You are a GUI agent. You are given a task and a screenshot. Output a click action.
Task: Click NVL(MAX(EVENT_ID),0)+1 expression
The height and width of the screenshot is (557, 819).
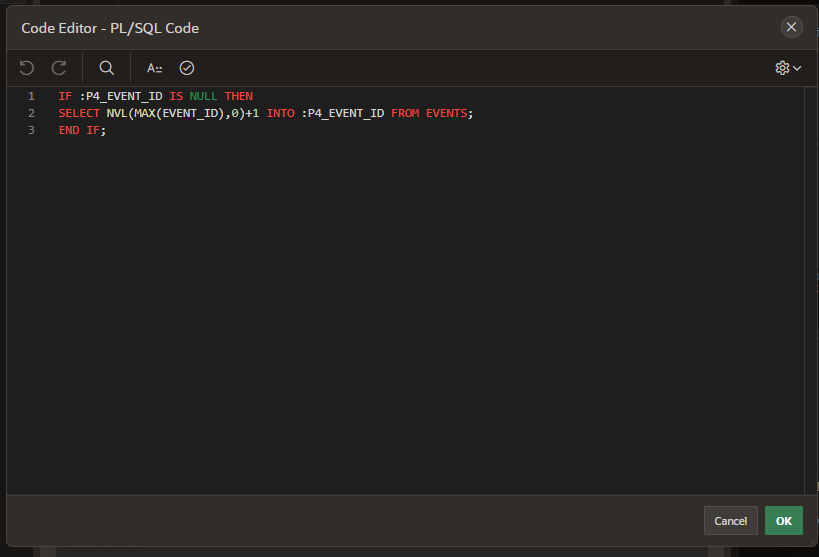[183, 113]
